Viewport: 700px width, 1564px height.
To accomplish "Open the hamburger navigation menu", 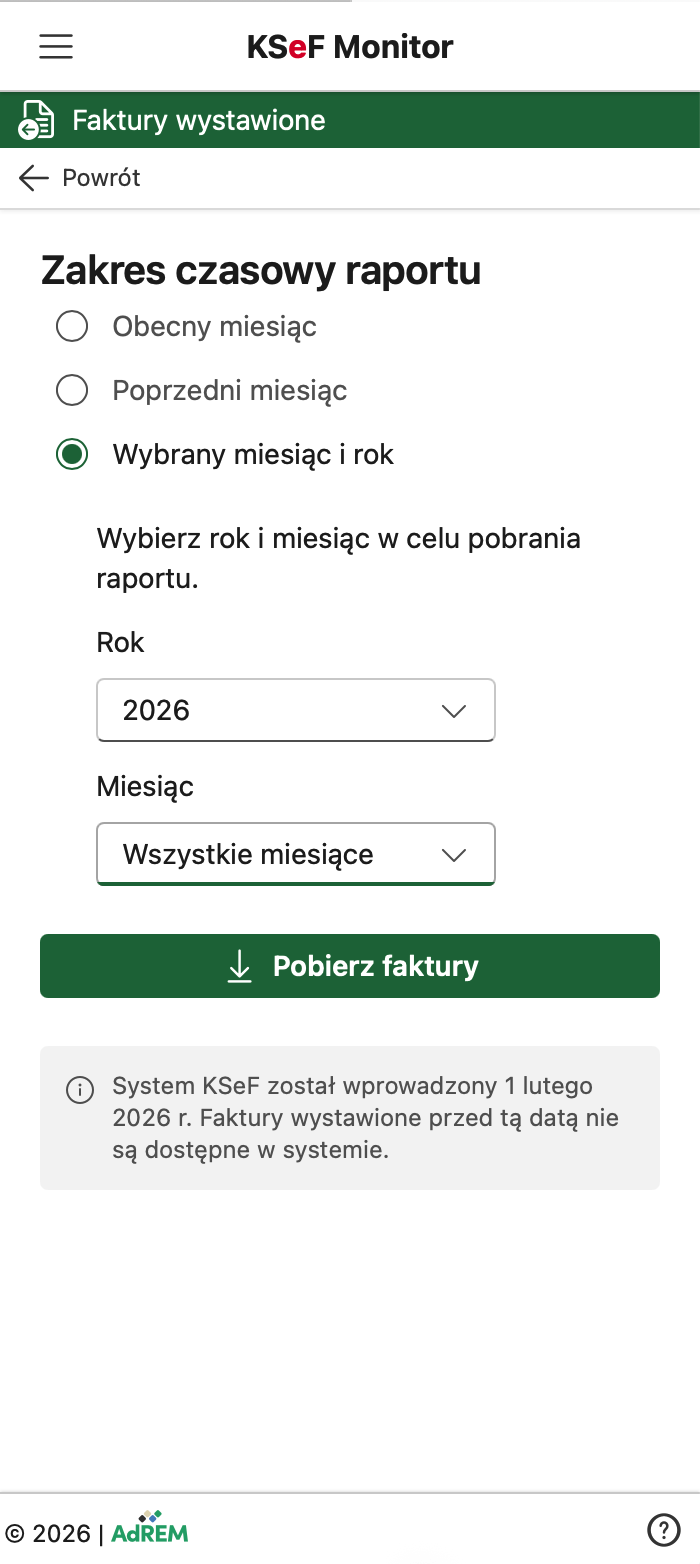I will pos(55,46).
